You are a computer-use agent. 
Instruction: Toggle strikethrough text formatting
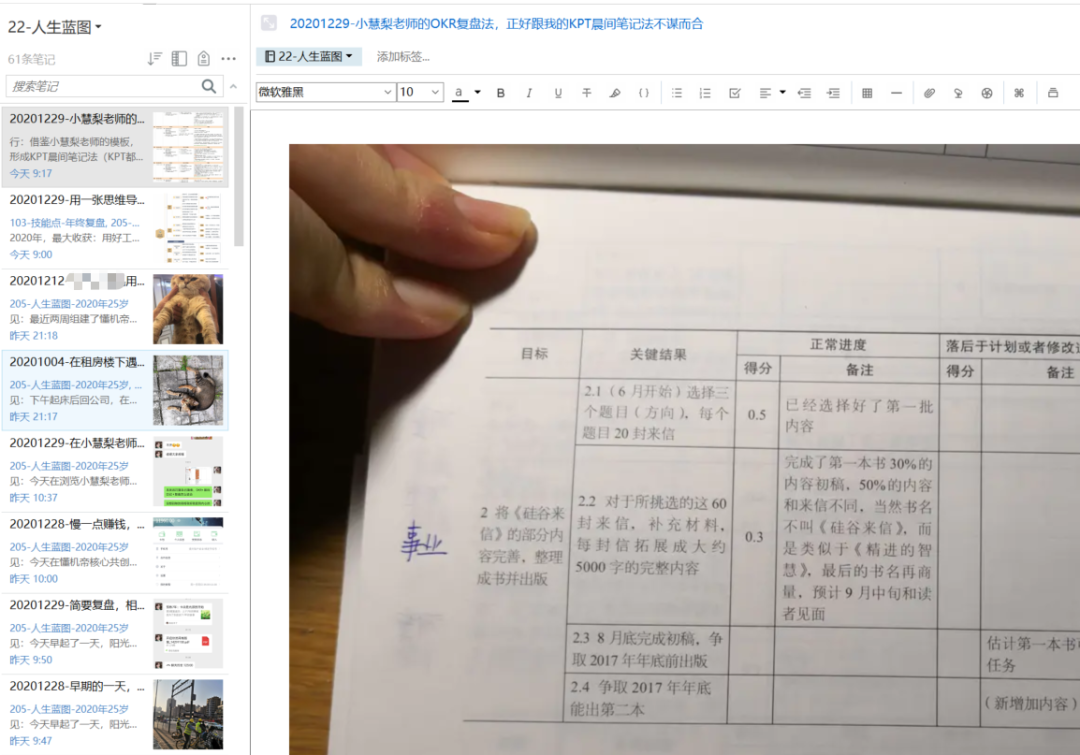587,93
